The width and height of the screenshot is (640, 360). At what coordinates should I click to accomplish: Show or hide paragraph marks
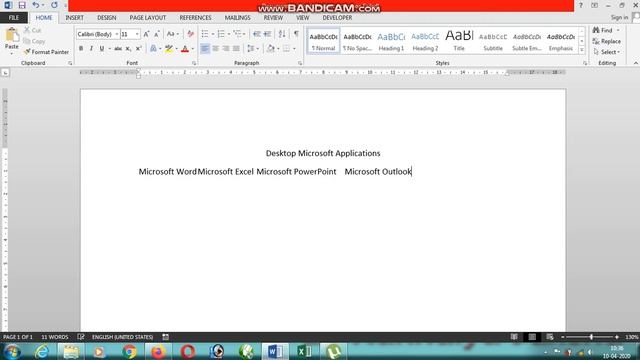click(x=296, y=34)
